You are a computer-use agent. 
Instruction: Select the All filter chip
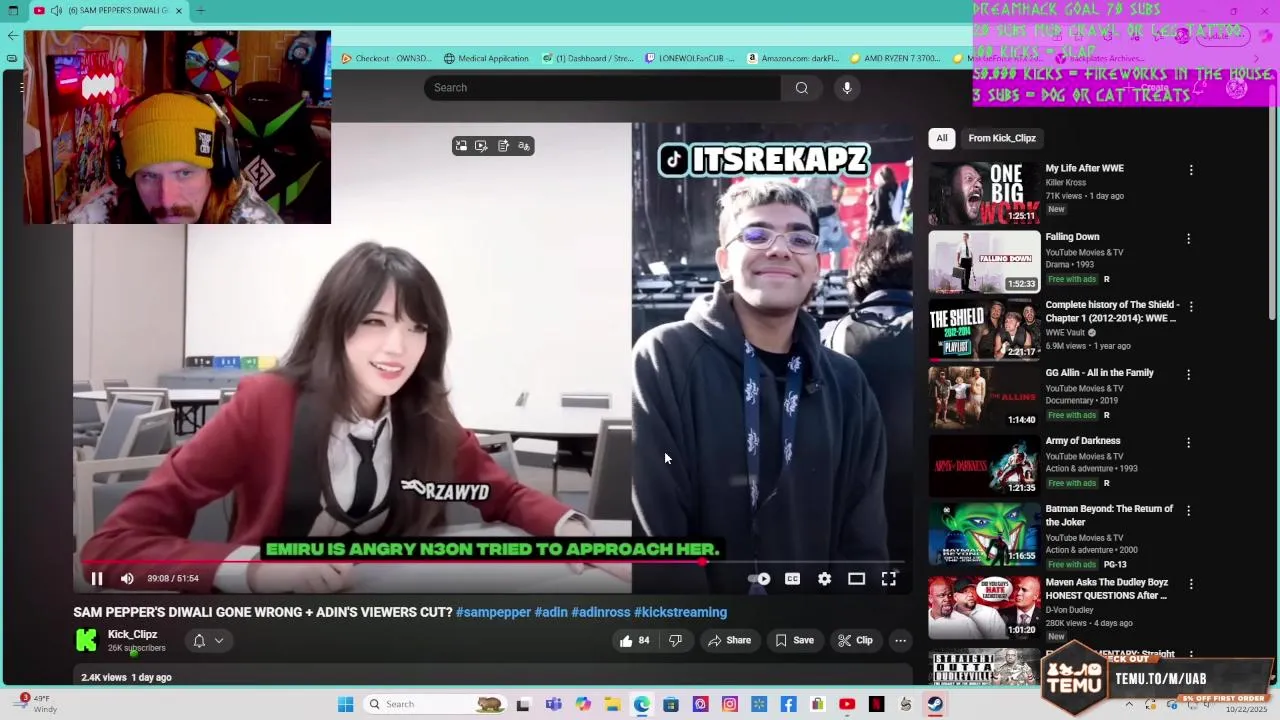coord(942,138)
